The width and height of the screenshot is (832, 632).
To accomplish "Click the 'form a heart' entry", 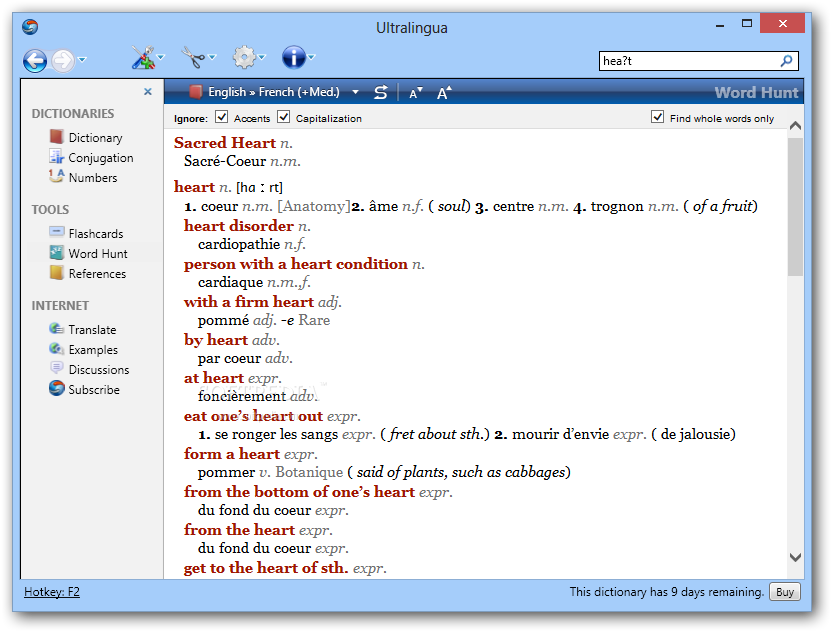I will [x=232, y=454].
